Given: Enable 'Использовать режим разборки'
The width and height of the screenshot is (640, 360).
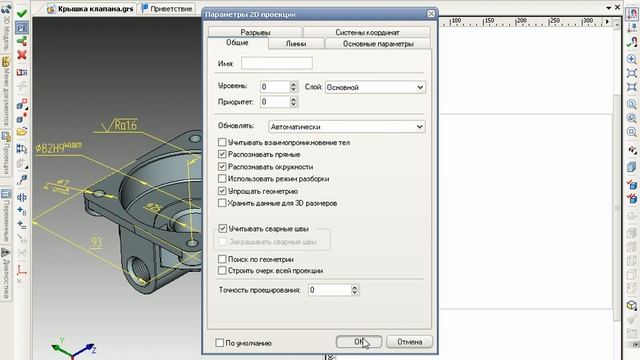Looking at the screenshot, I should coord(222,179).
